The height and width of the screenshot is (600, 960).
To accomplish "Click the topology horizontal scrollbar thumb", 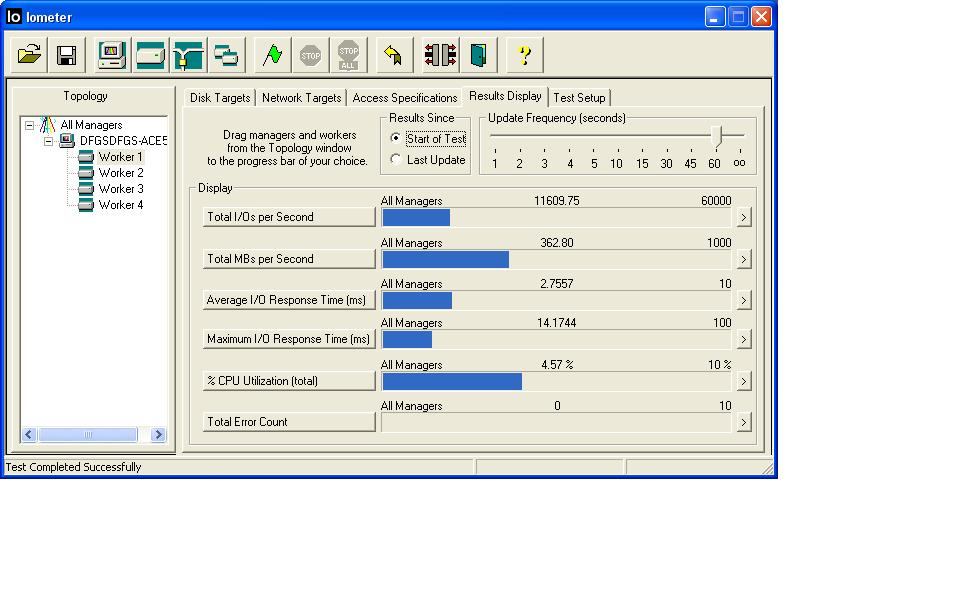I will 88,435.
